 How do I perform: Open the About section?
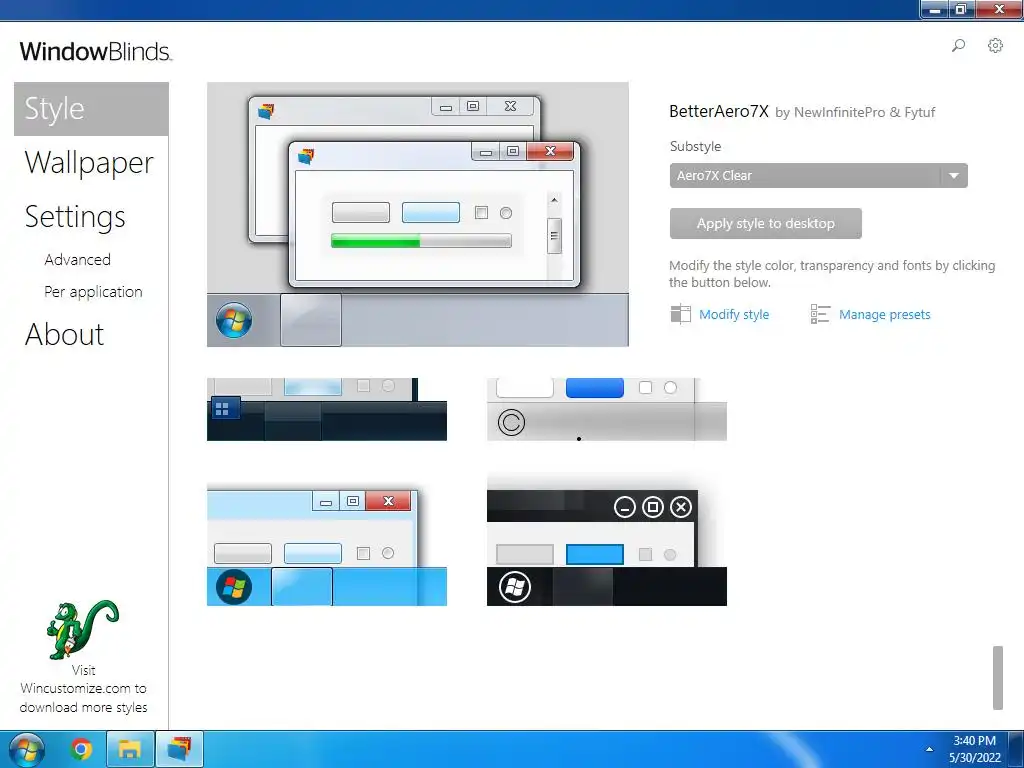64,334
